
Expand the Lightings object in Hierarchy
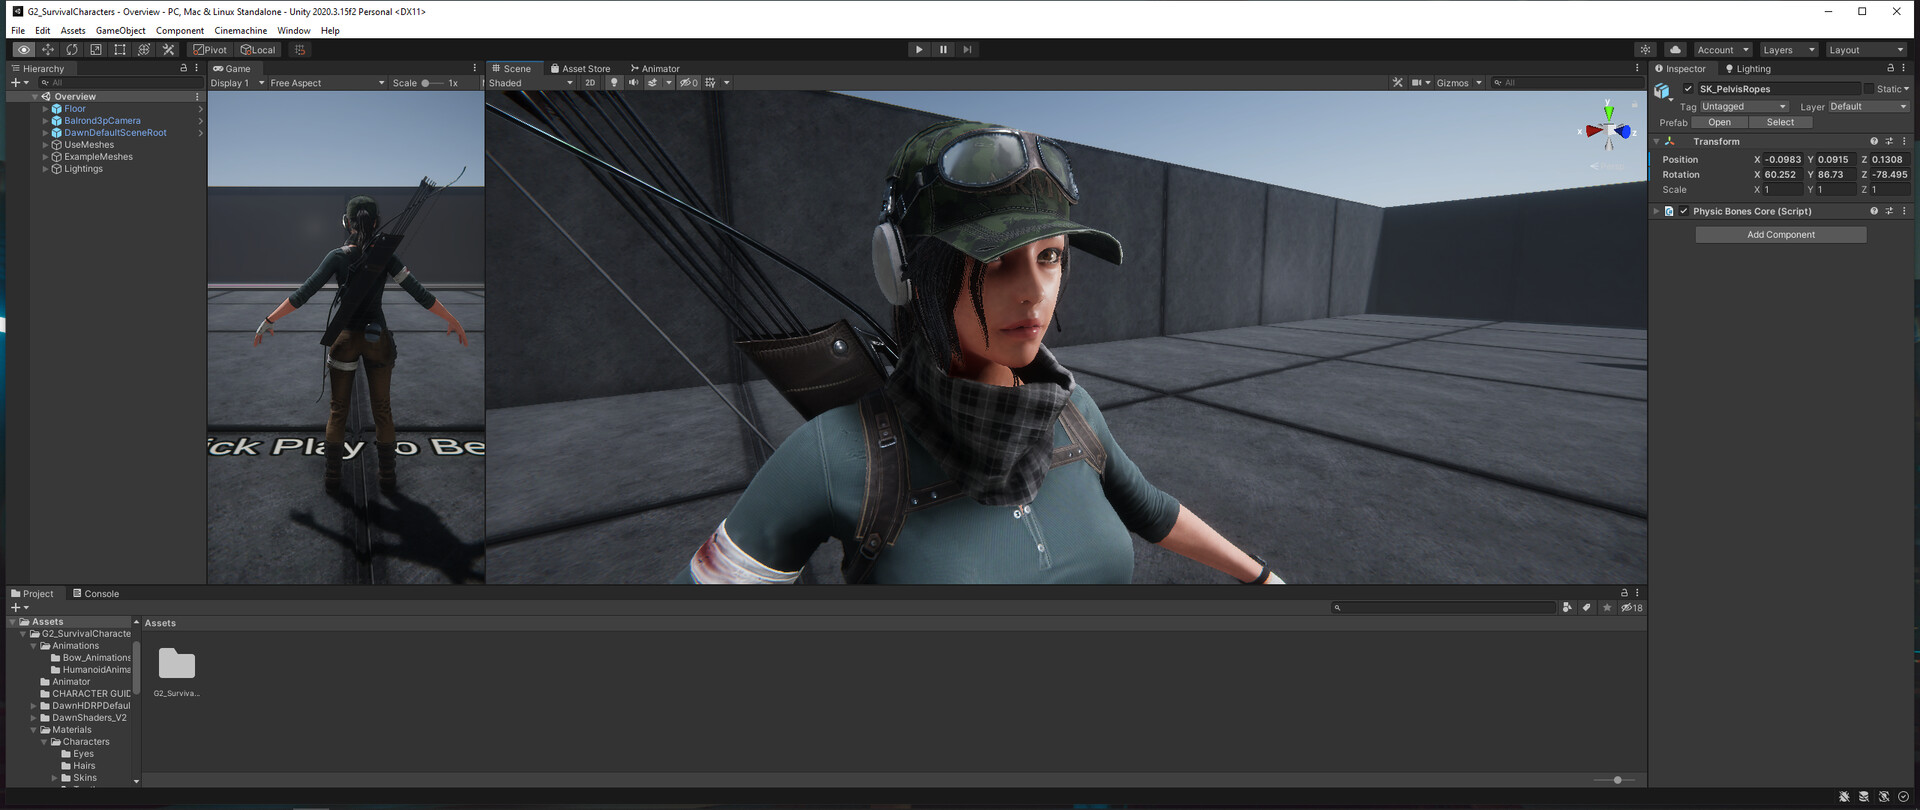click(x=45, y=169)
